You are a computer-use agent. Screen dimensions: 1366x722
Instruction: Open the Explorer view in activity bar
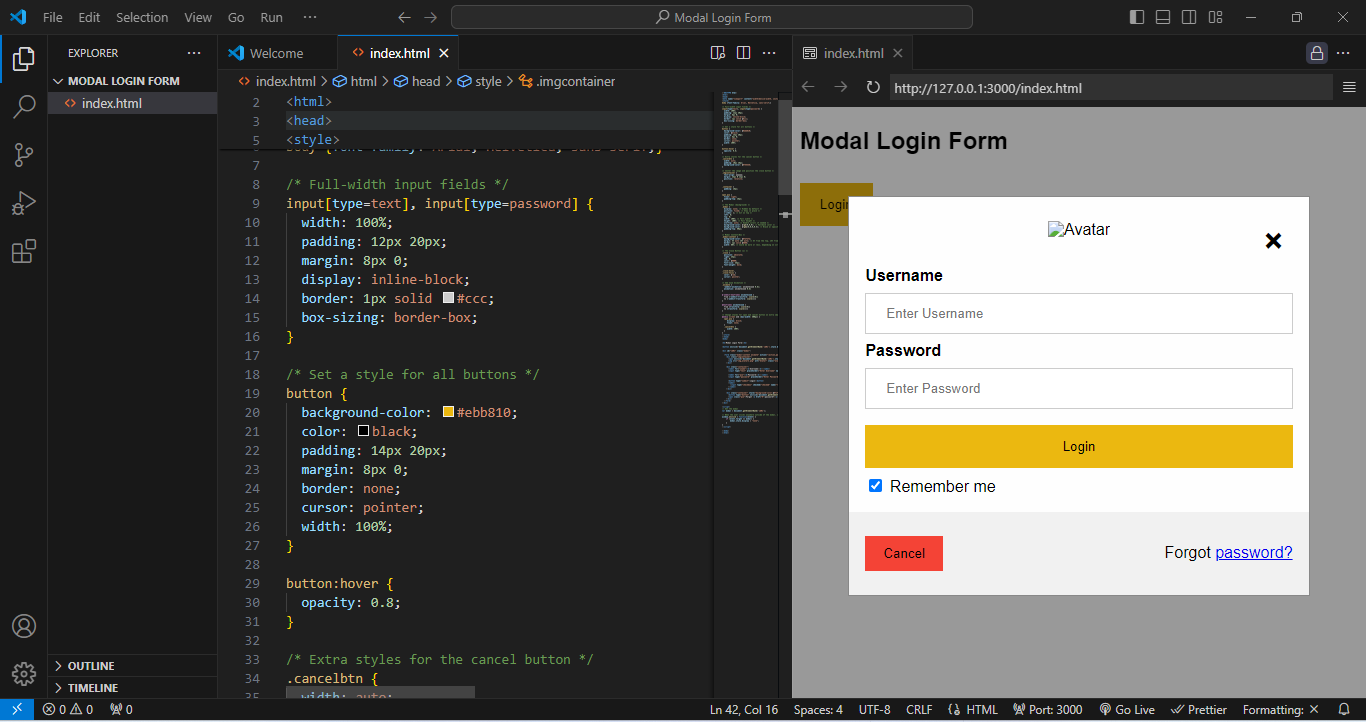tap(24, 59)
